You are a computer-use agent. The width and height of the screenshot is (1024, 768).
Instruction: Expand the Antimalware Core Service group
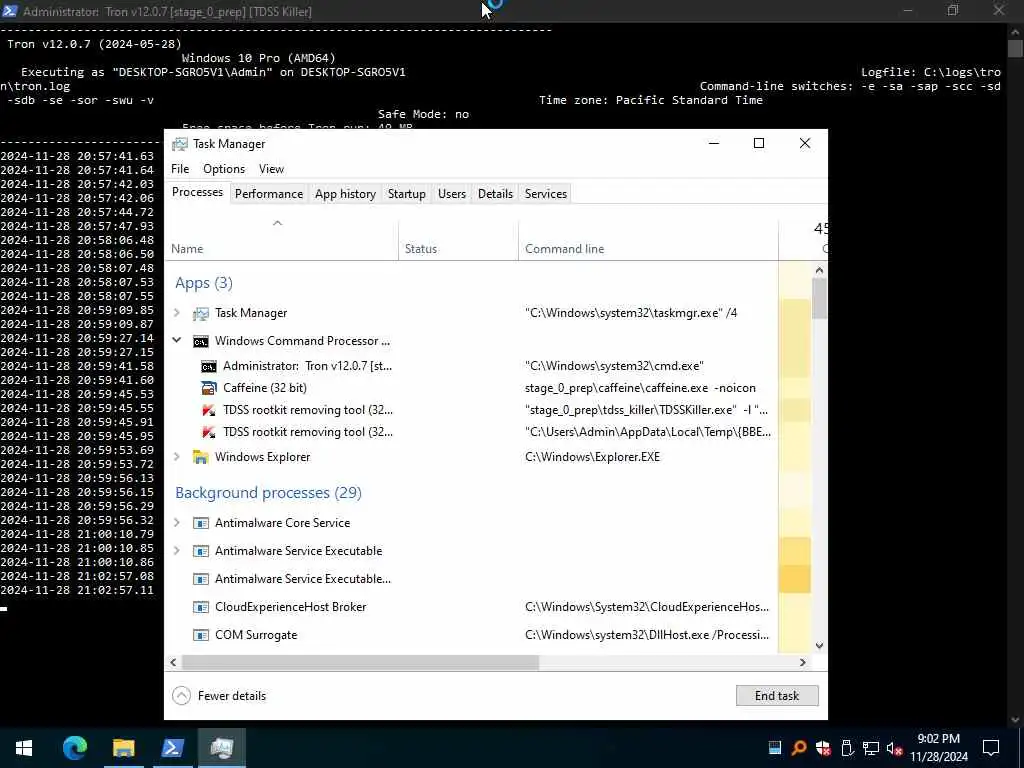click(176, 522)
